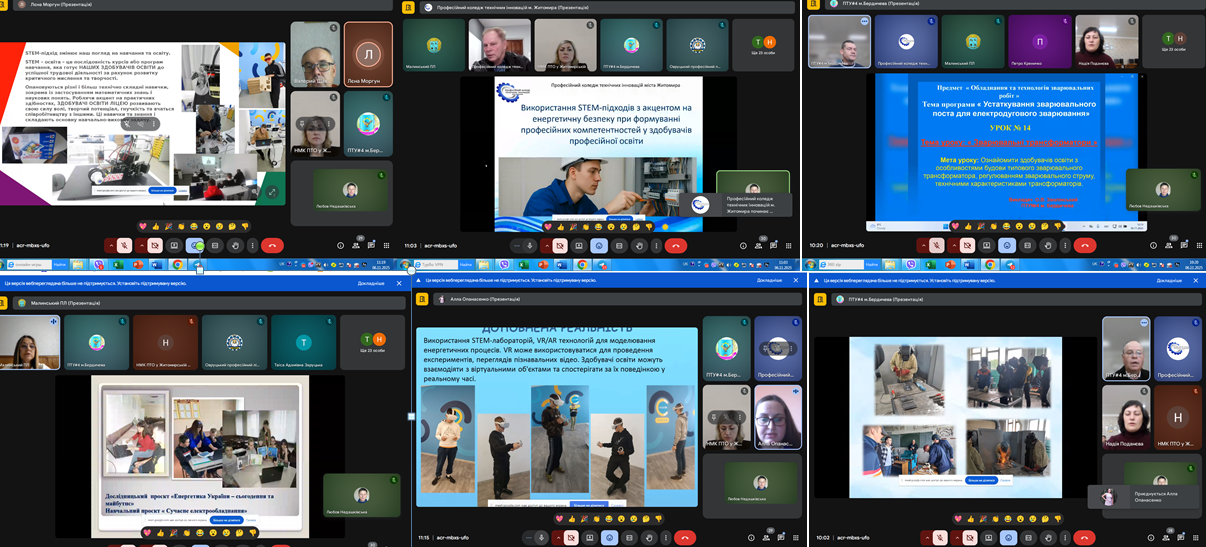Viewport: 1206px width, 547px height.
Task: Leave the 10:02 meeting with the red button
Action: coord(1085,537)
